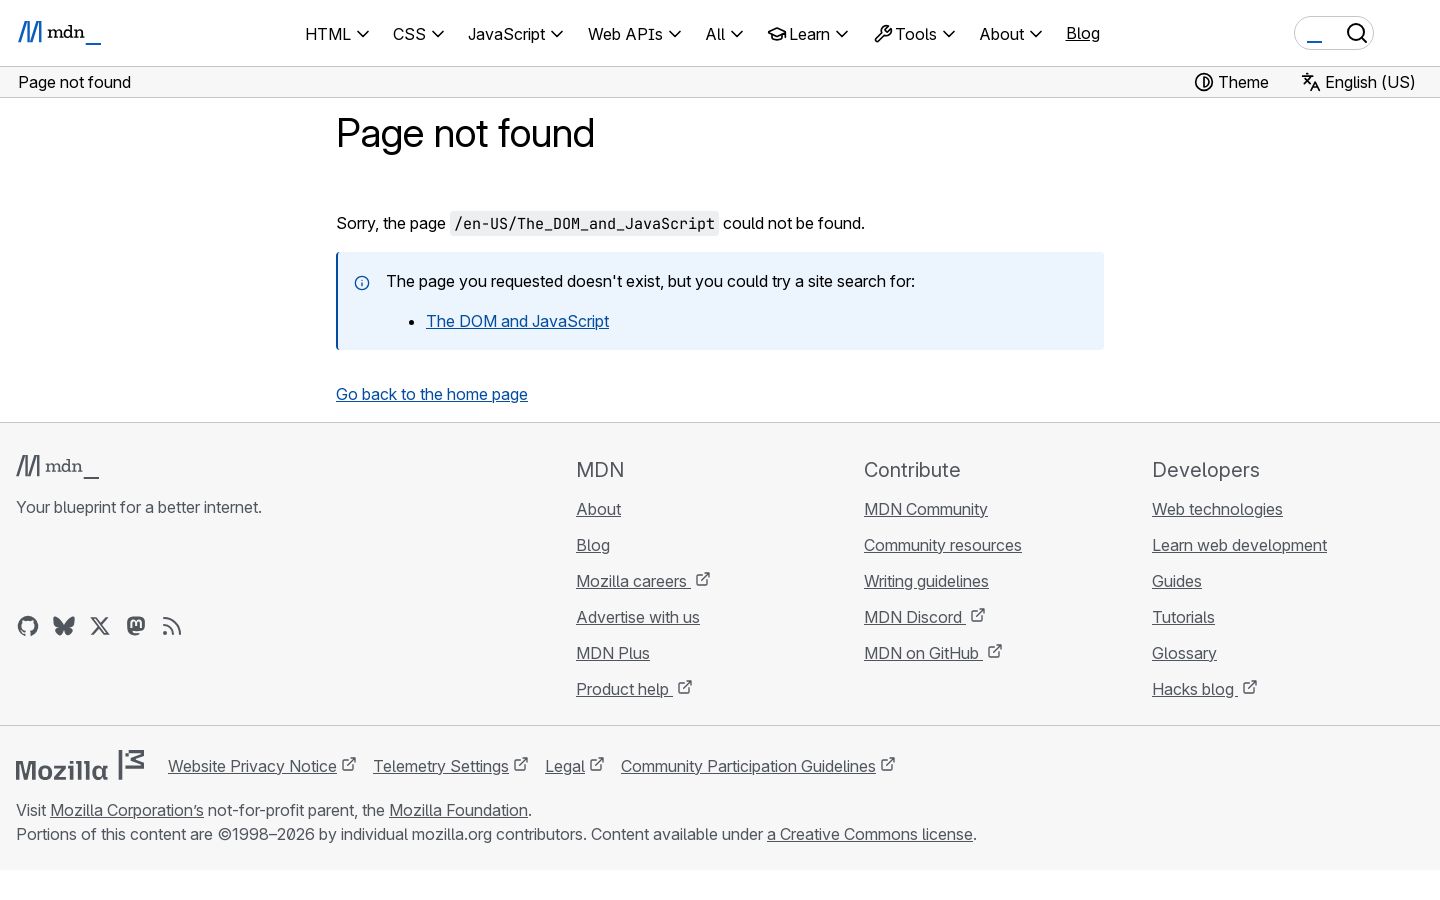Viewport: 1440px width, 900px height.
Task: Open the MDN on GitHub link
Action: pyautogui.click(x=933, y=653)
